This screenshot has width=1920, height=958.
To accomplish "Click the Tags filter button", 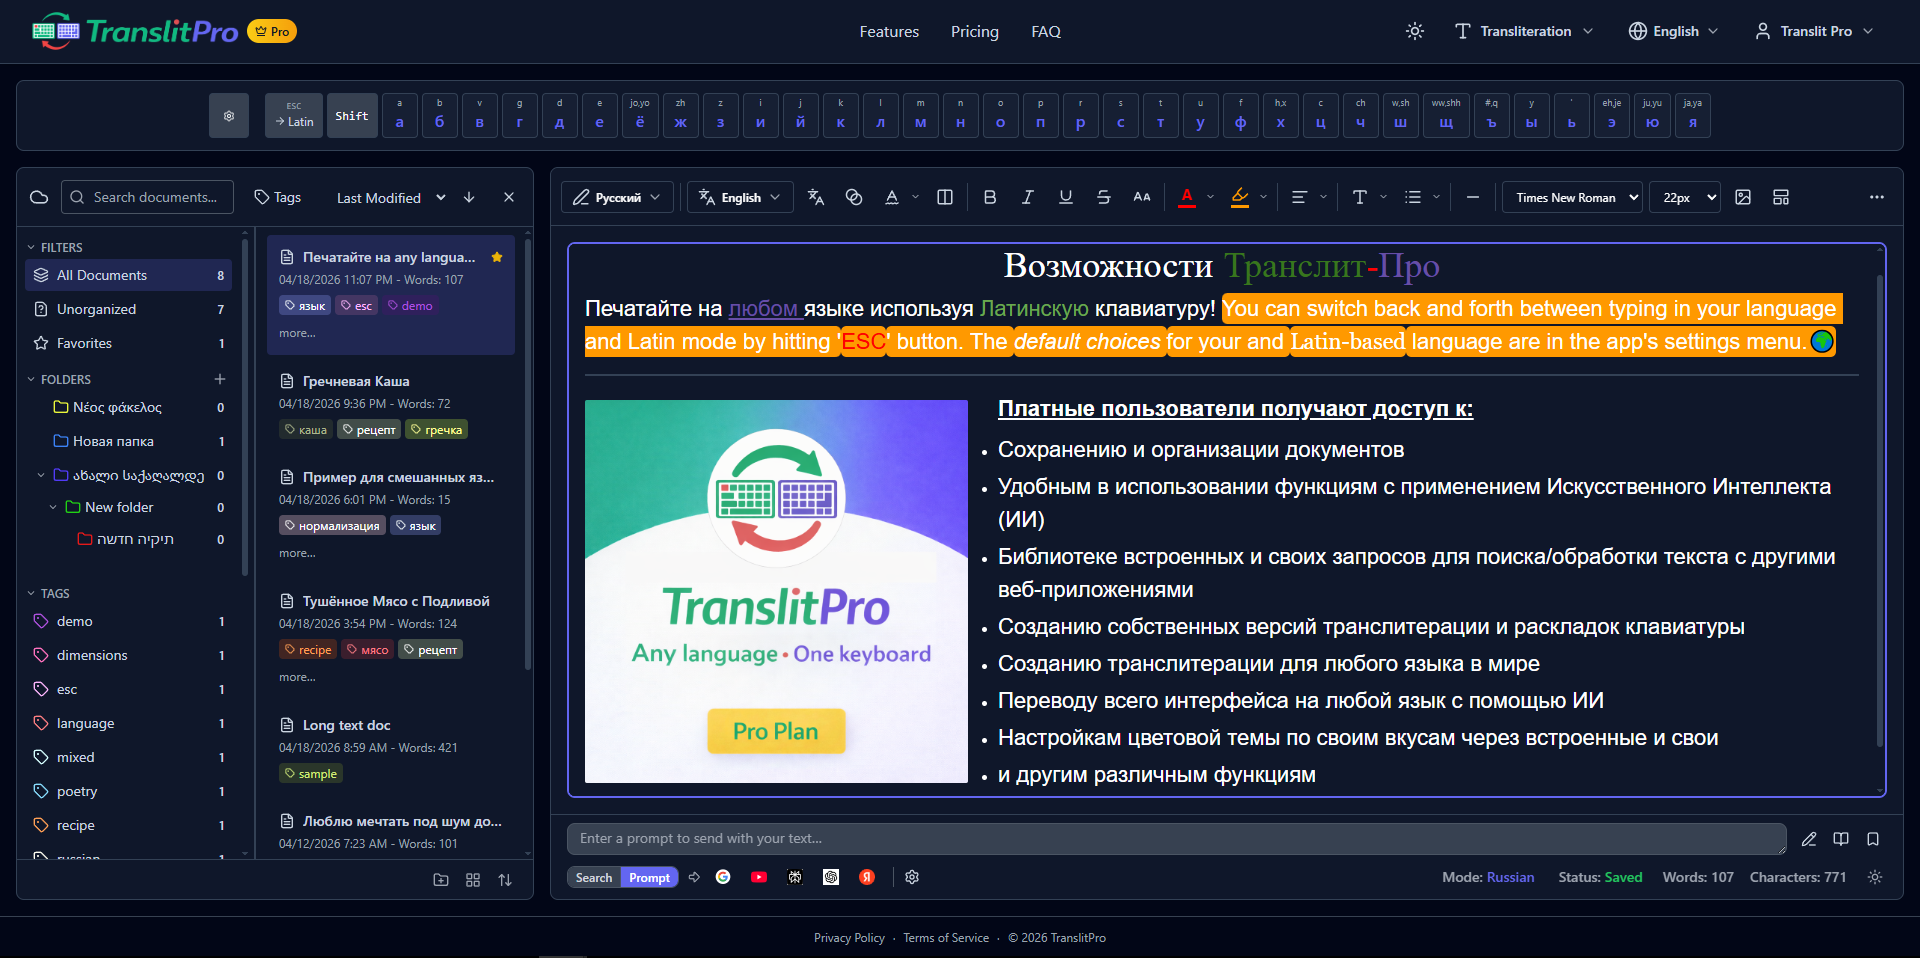I will 278,197.
